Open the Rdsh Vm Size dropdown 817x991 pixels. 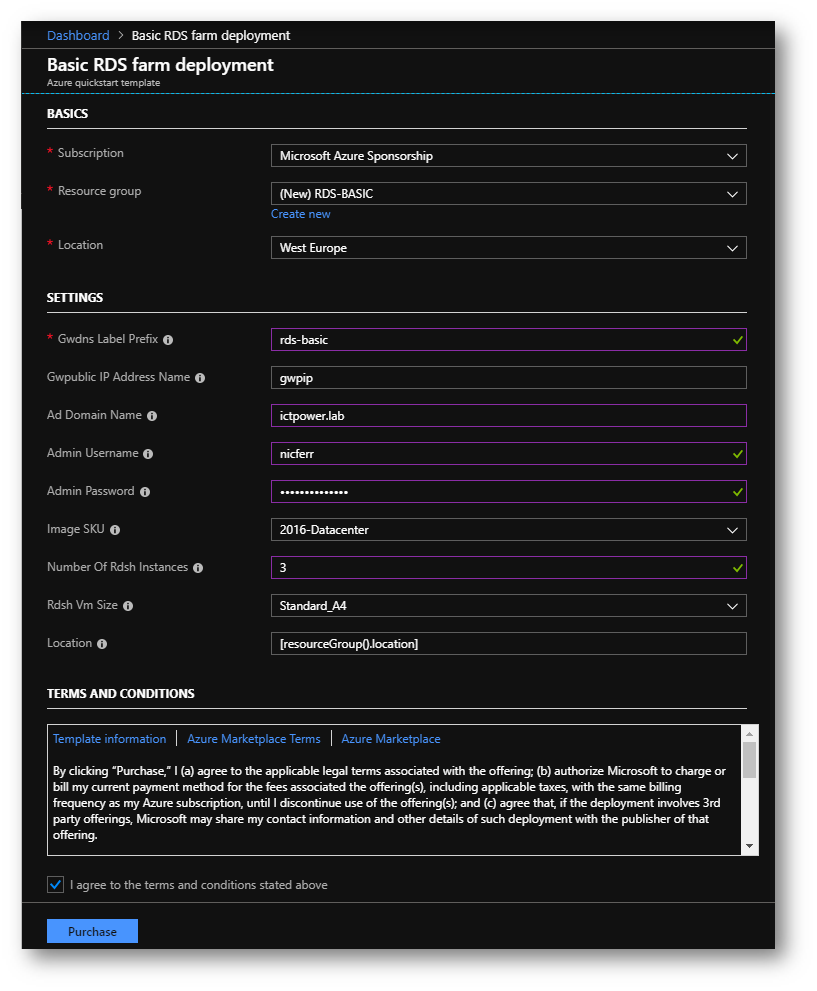coord(509,605)
